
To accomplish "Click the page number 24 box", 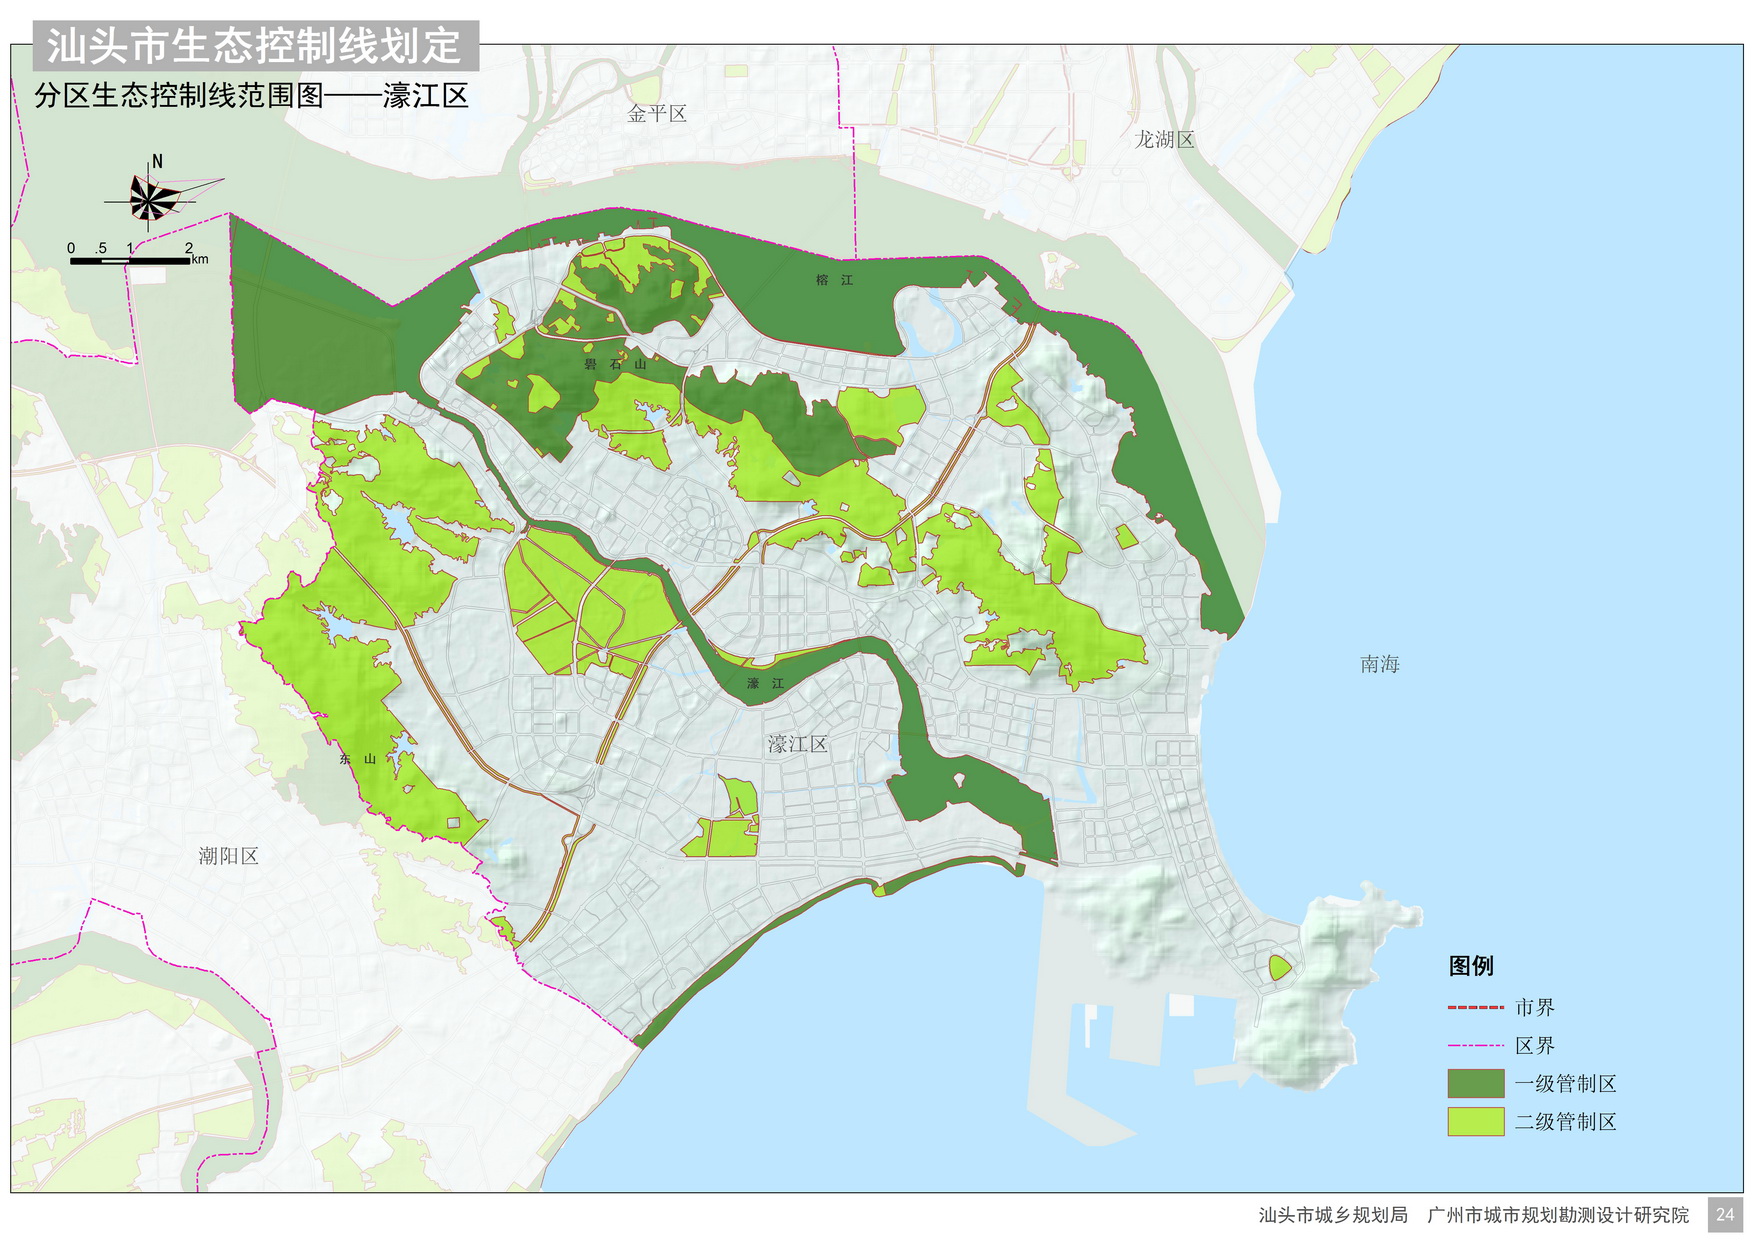I will [1725, 1215].
